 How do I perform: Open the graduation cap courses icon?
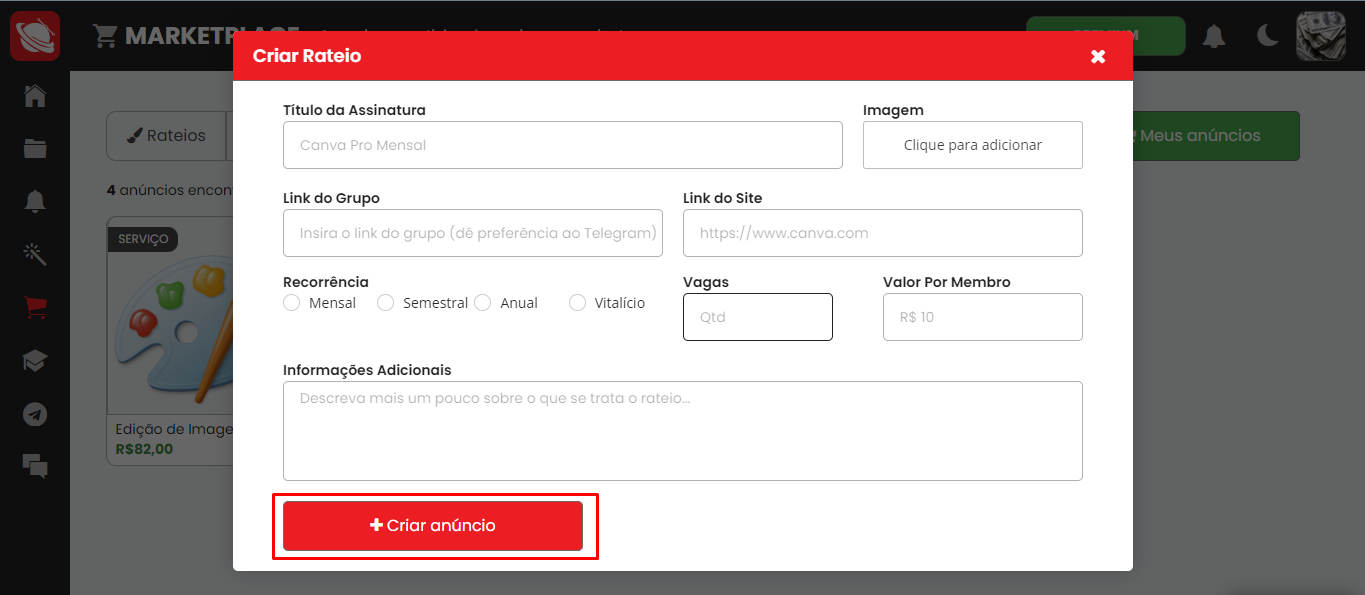coord(35,361)
